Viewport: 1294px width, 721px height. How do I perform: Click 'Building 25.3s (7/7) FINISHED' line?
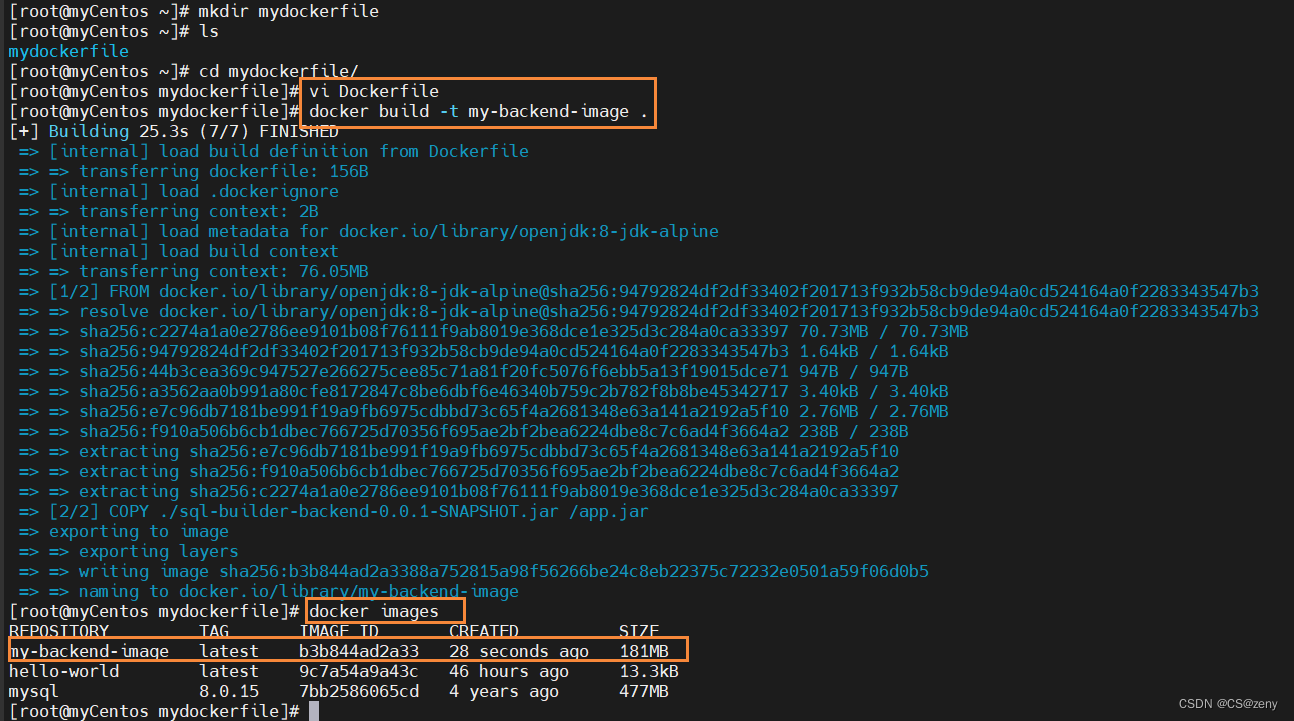[174, 131]
